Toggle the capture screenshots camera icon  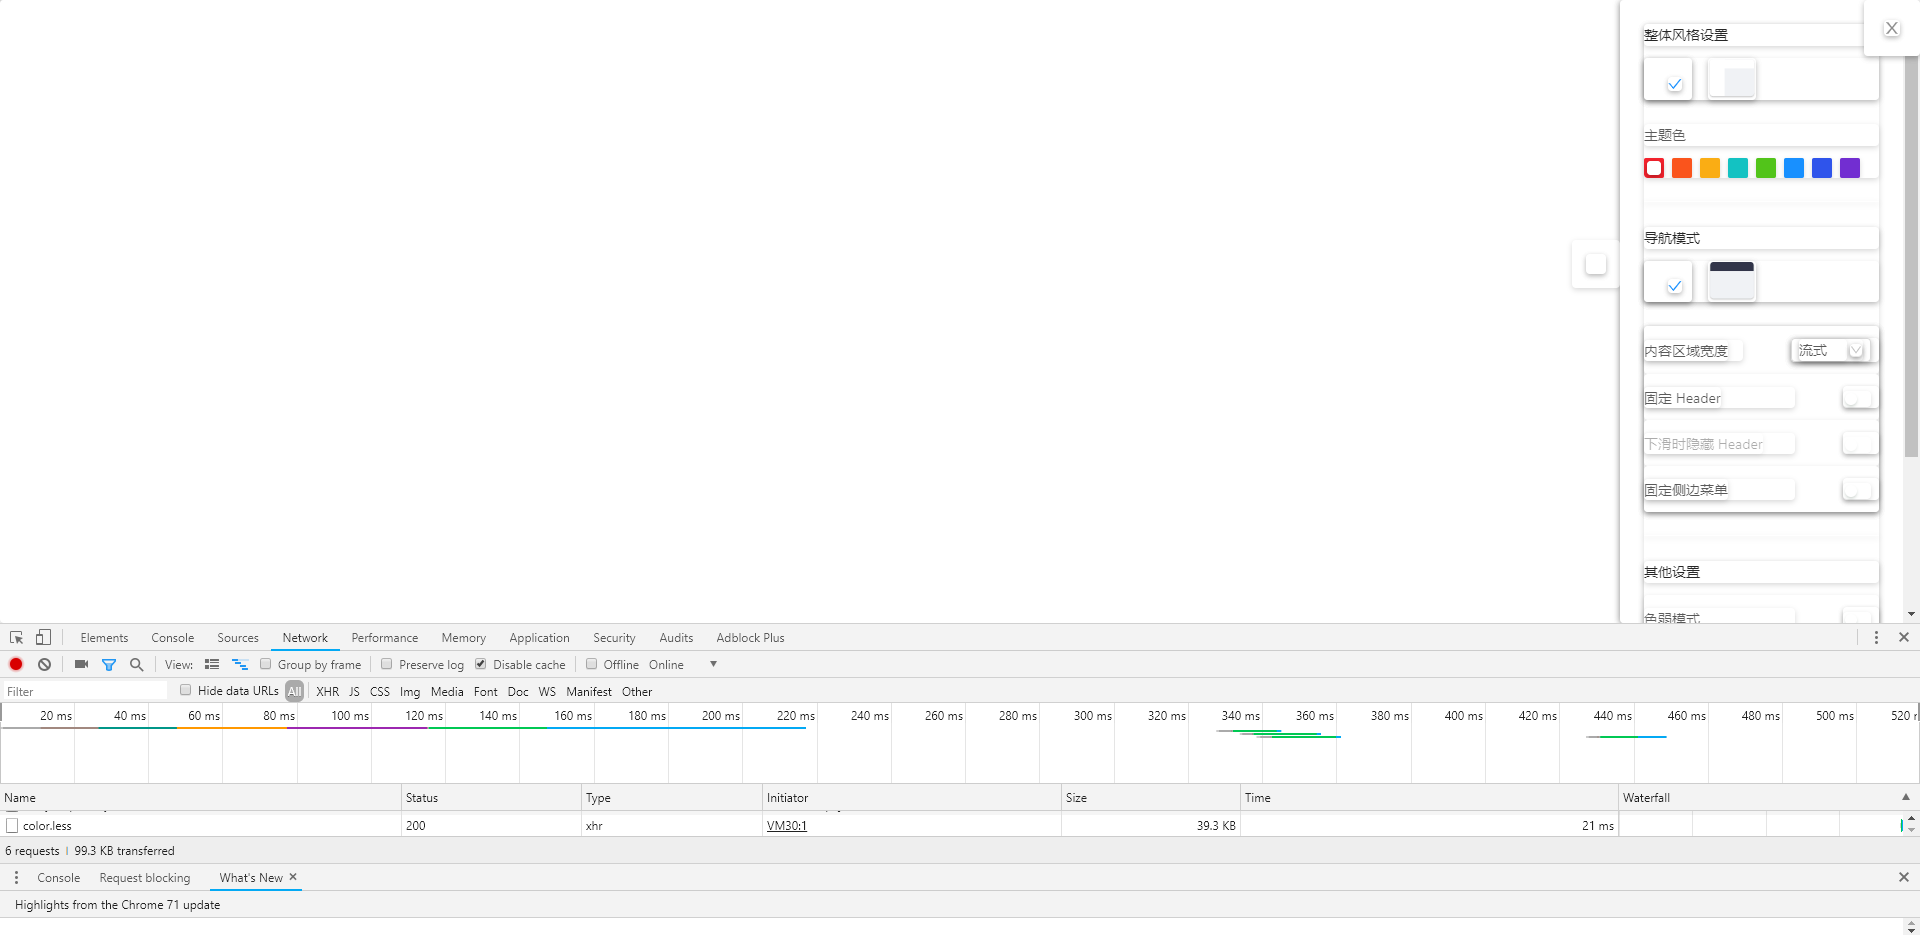[81, 664]
